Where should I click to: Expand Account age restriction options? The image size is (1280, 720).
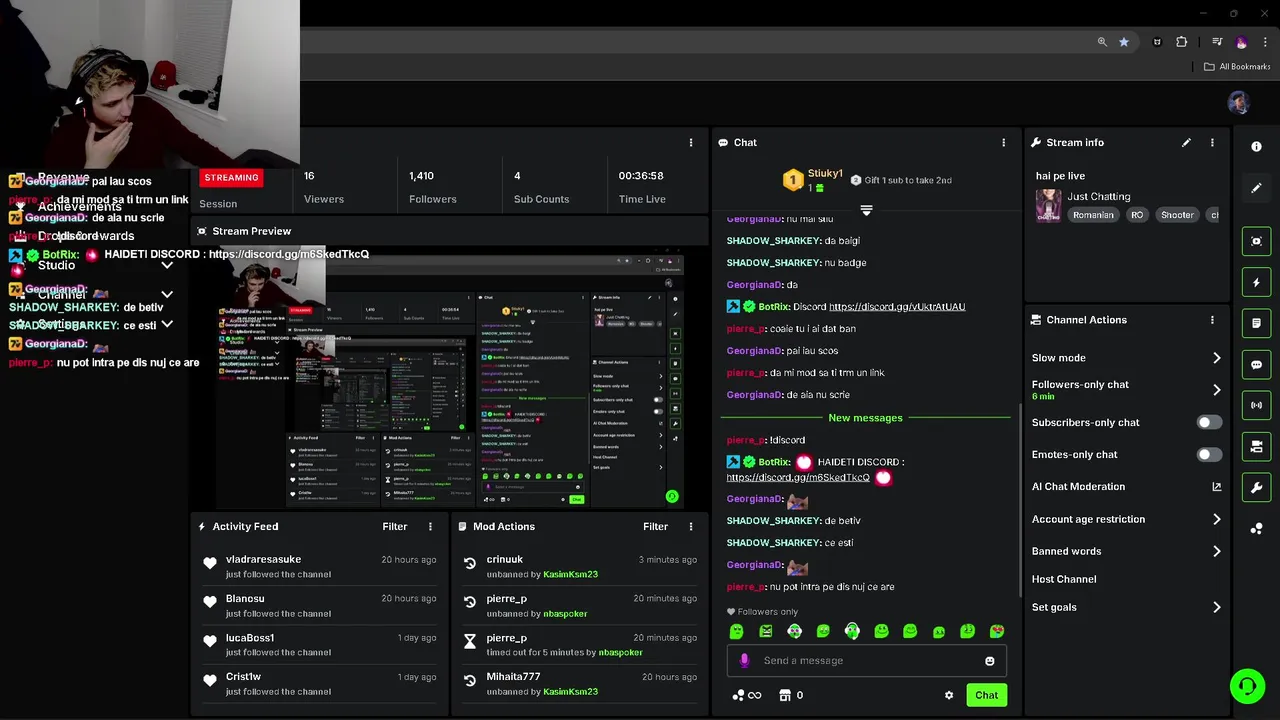coord(1216,519)
